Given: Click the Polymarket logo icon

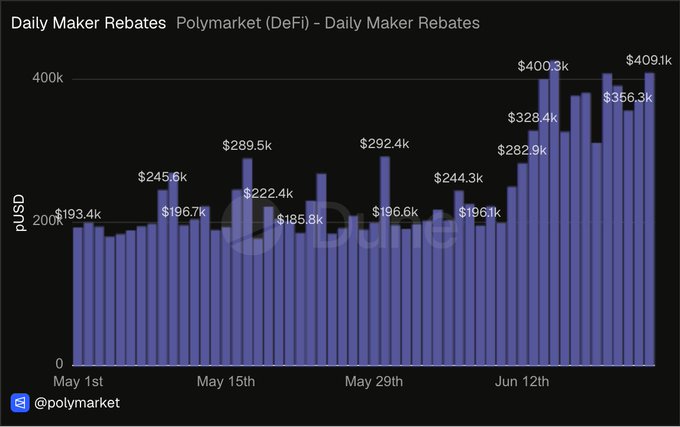Looking at the screenshot, I should coord(20,403).
